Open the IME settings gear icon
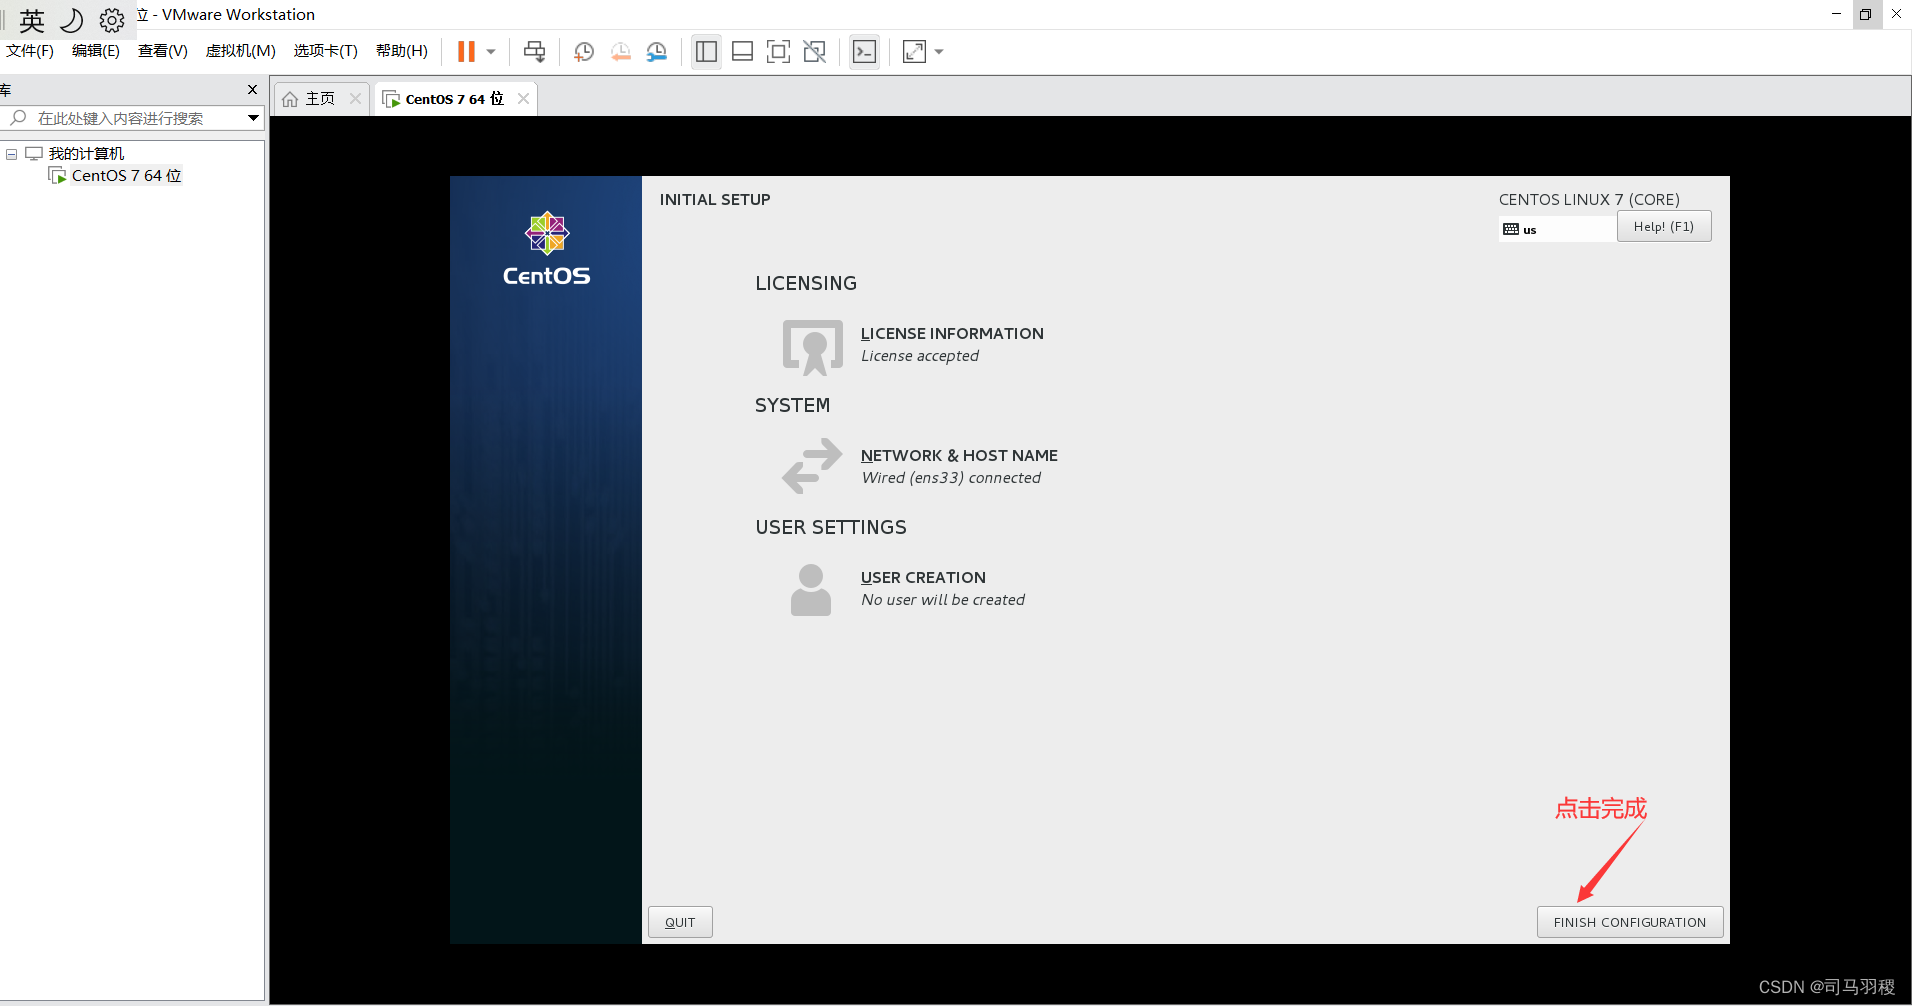This screenshot has height=1006, width=1912. (112, 20)
